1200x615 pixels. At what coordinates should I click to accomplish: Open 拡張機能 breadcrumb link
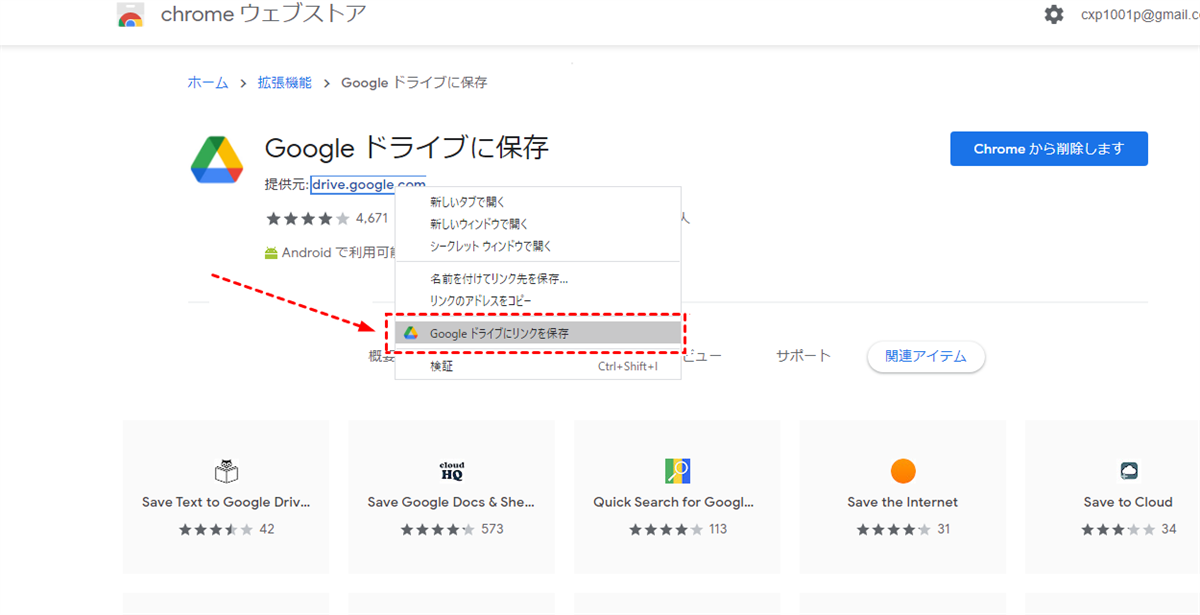pyautogui.click(x=285, y=83)
